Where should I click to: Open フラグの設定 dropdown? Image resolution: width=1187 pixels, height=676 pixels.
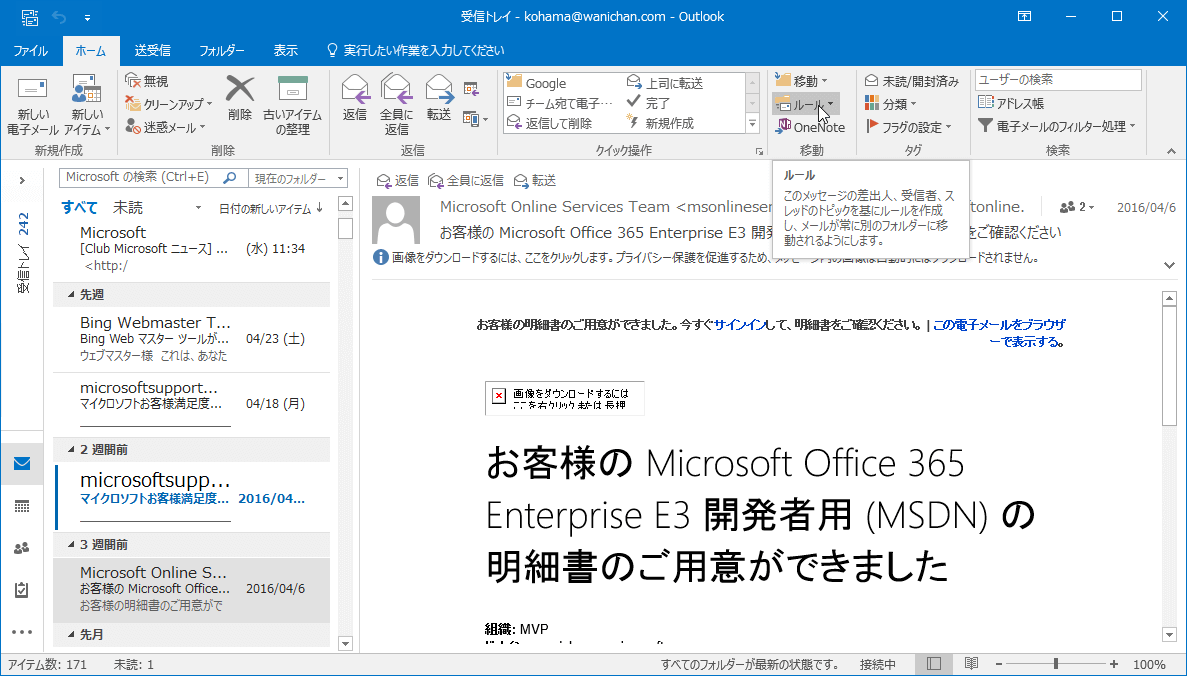[x=908, y=127]
